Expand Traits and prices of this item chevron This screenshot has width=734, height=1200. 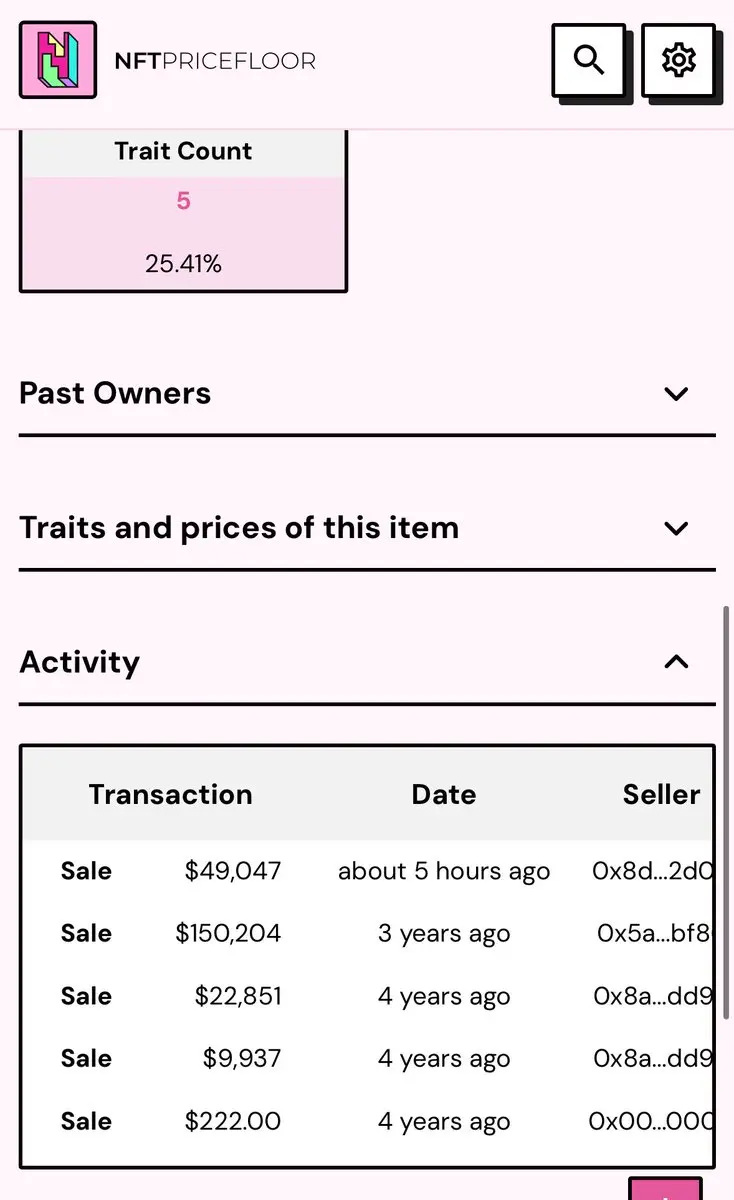[x=677, y=528]
